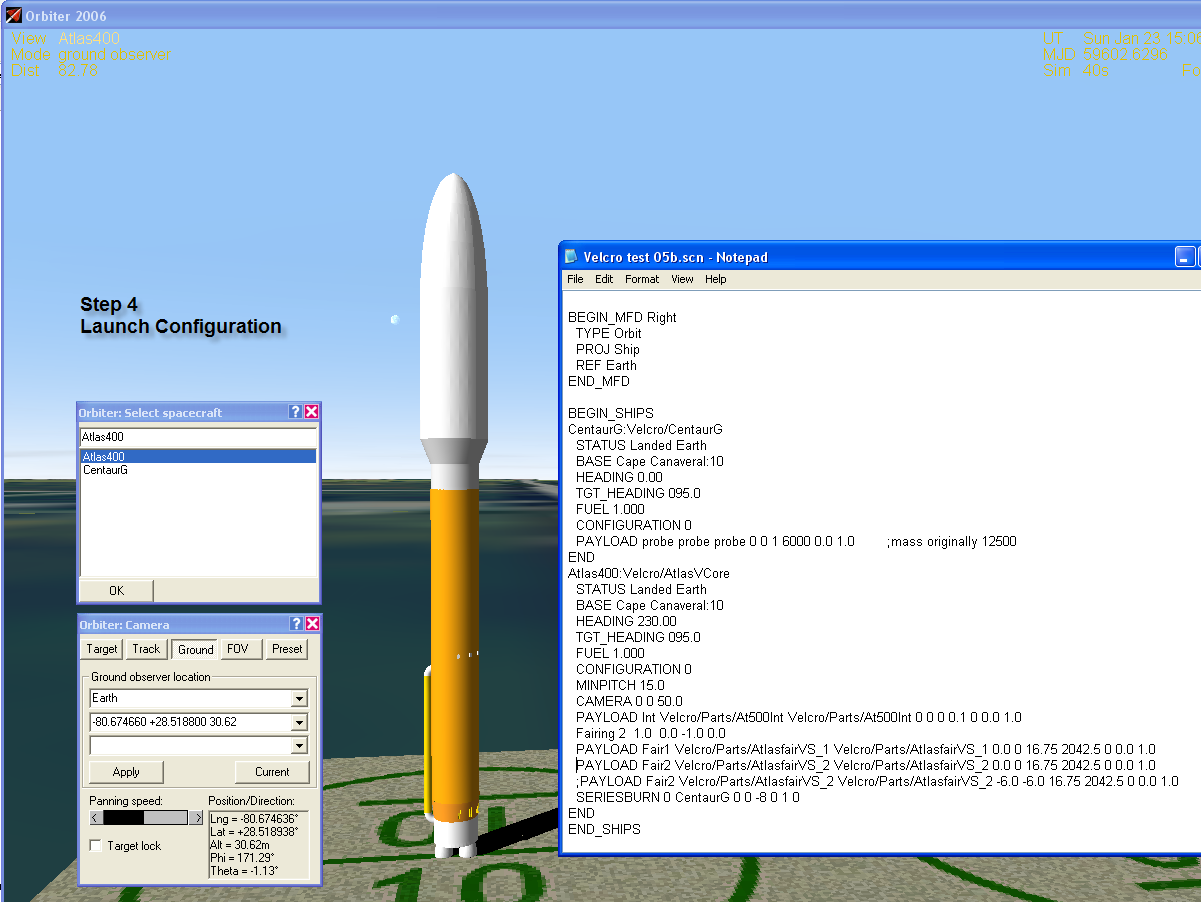Open the Notepad View menu
The image size is (1201, 902).
point(682,279)
